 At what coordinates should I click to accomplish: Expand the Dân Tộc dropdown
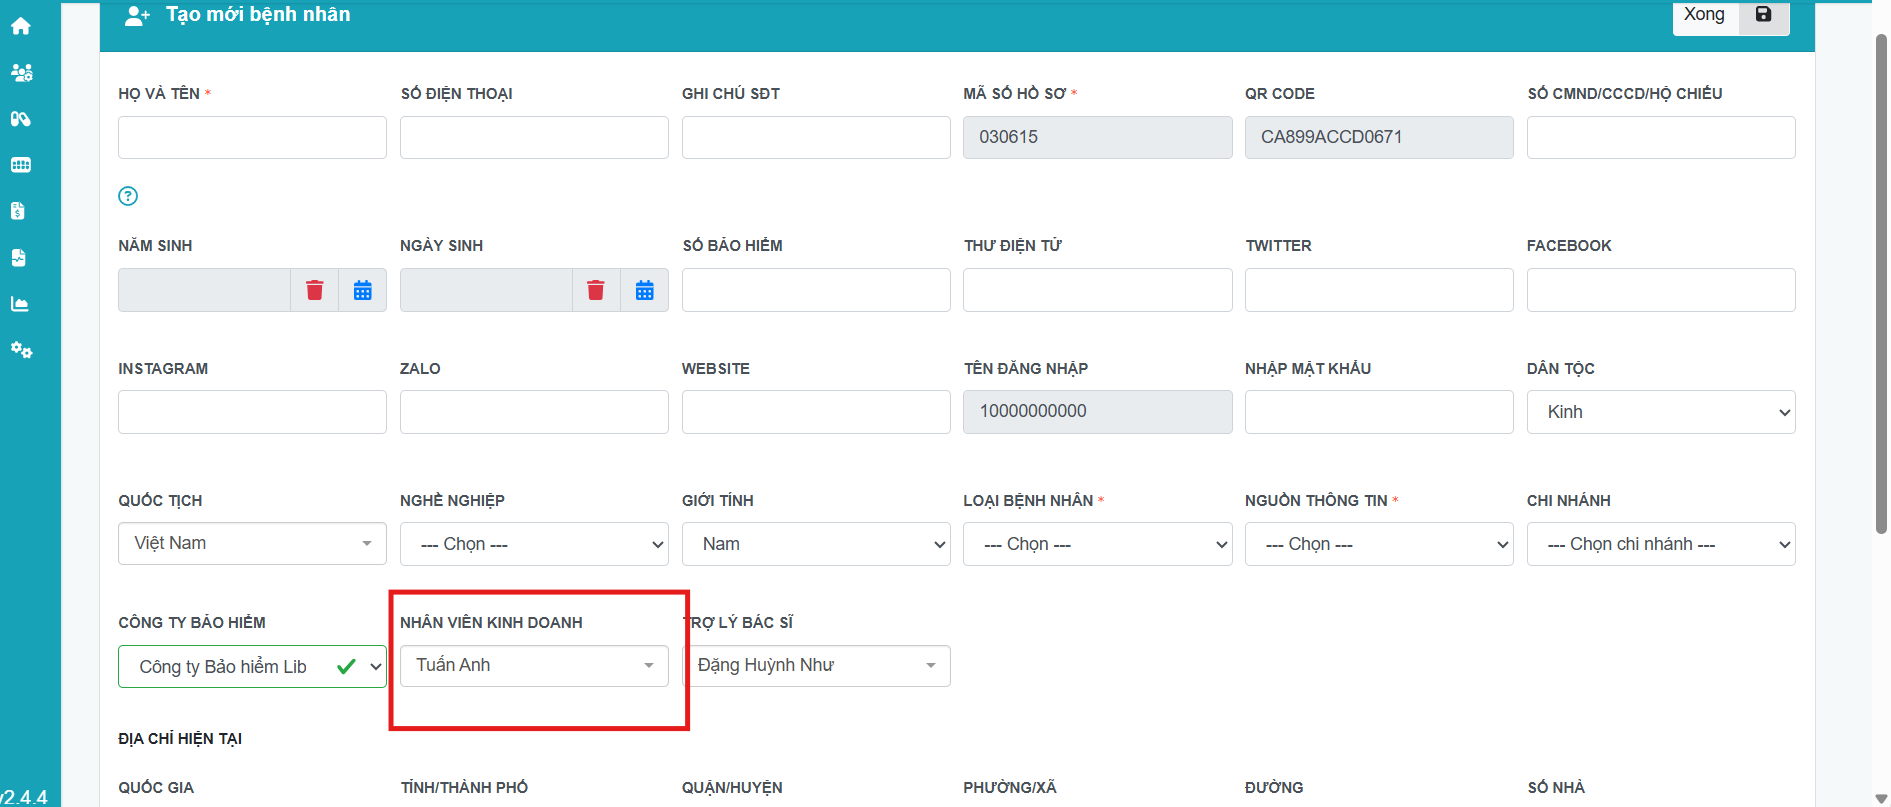1660,412
